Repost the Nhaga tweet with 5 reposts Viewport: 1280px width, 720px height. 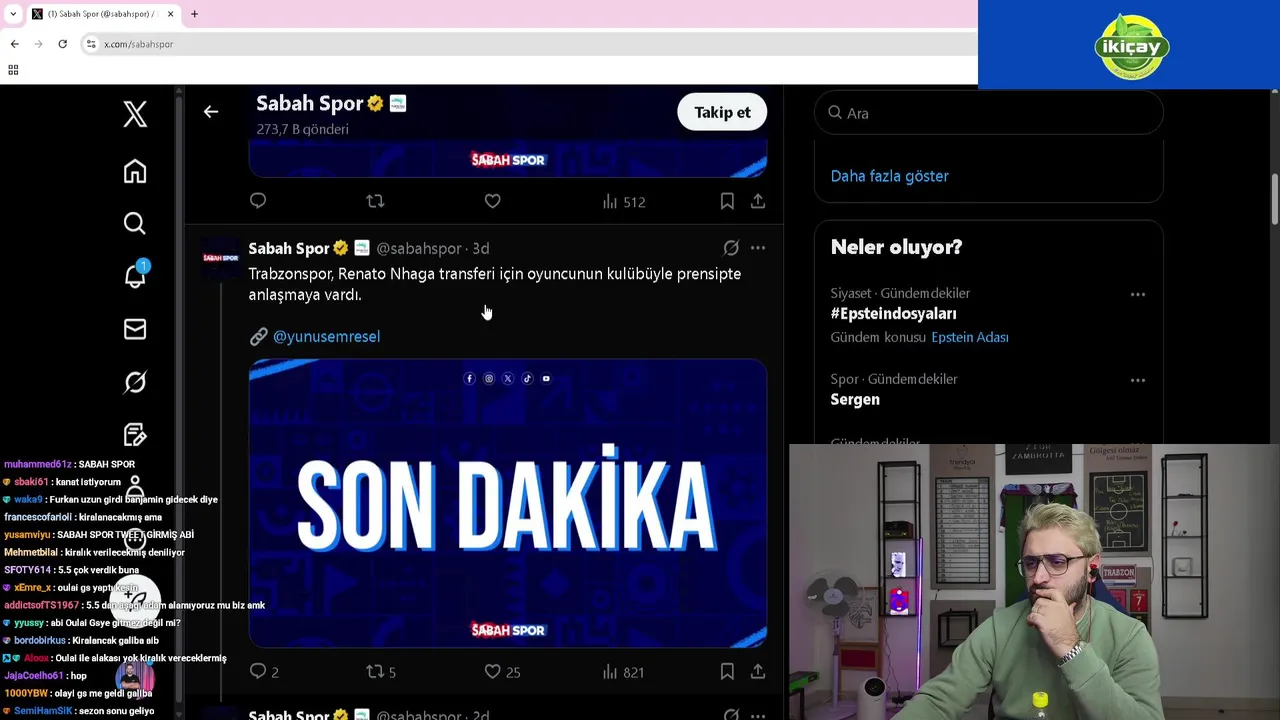click(381, 672)
